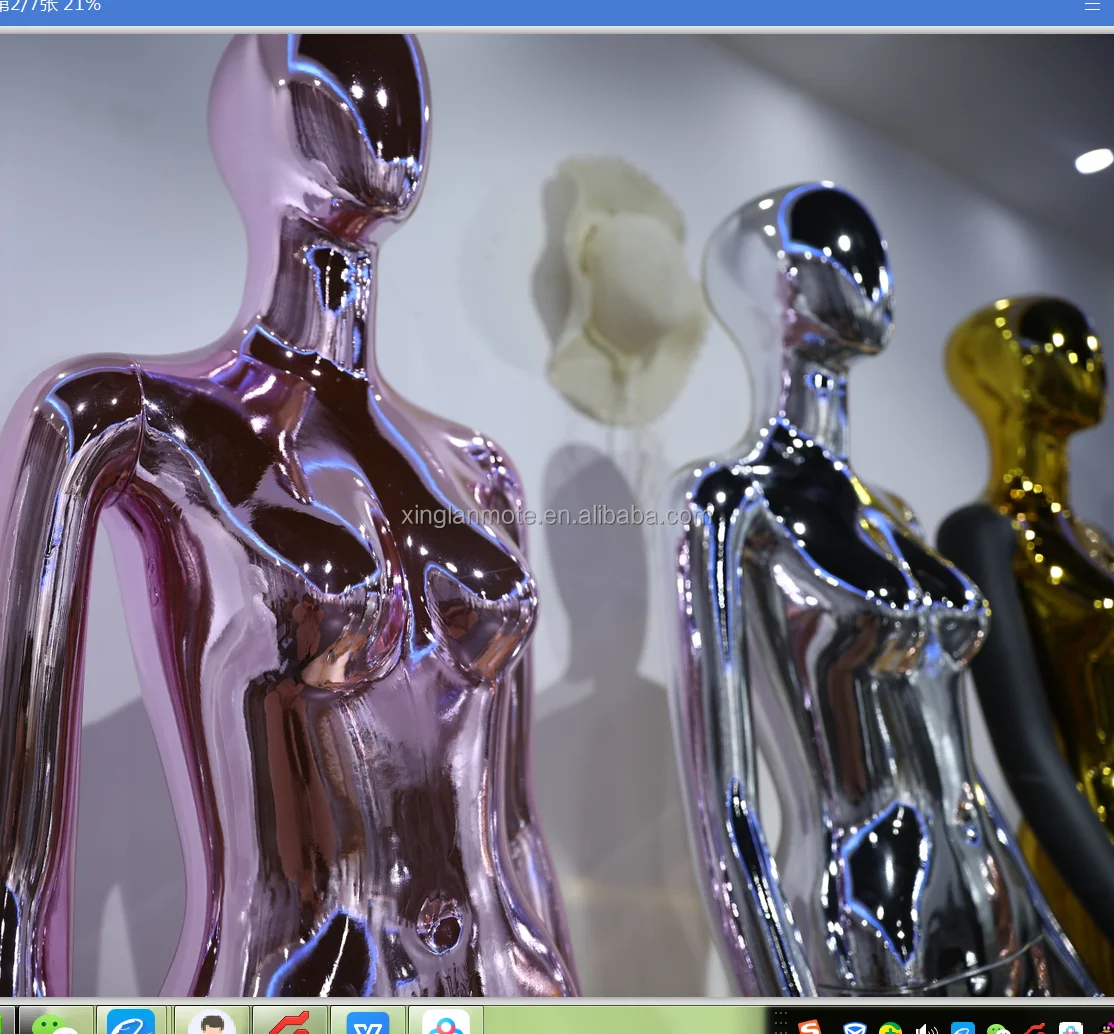Screen dimensions: 1114x1034
Task: Click the 第2/7张 image counter
Action: [27, 7]
